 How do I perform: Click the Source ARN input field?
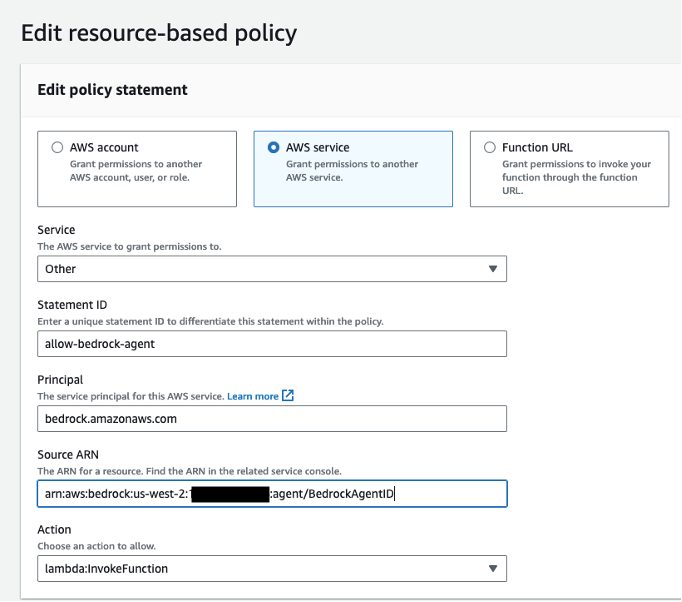[x=272, y=494]
